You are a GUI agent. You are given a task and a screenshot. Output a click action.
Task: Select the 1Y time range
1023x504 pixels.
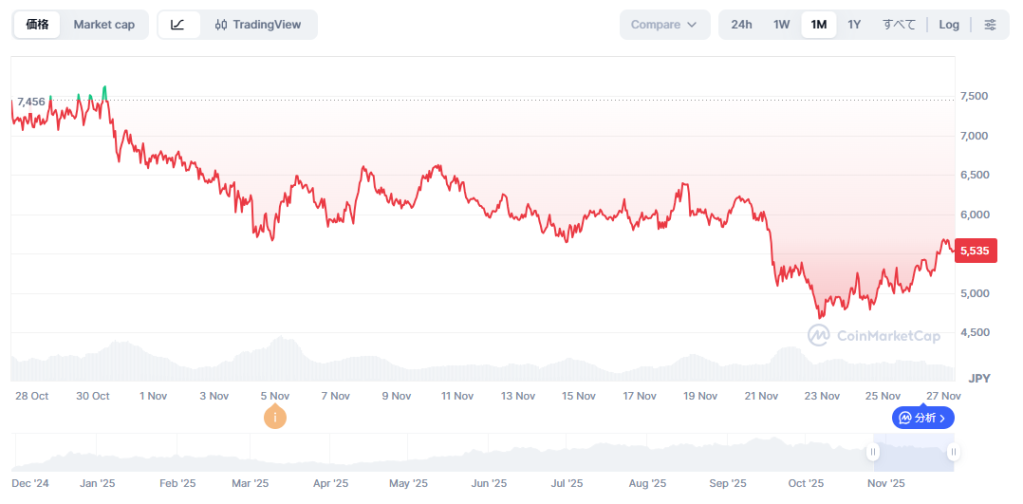(854, 25)
